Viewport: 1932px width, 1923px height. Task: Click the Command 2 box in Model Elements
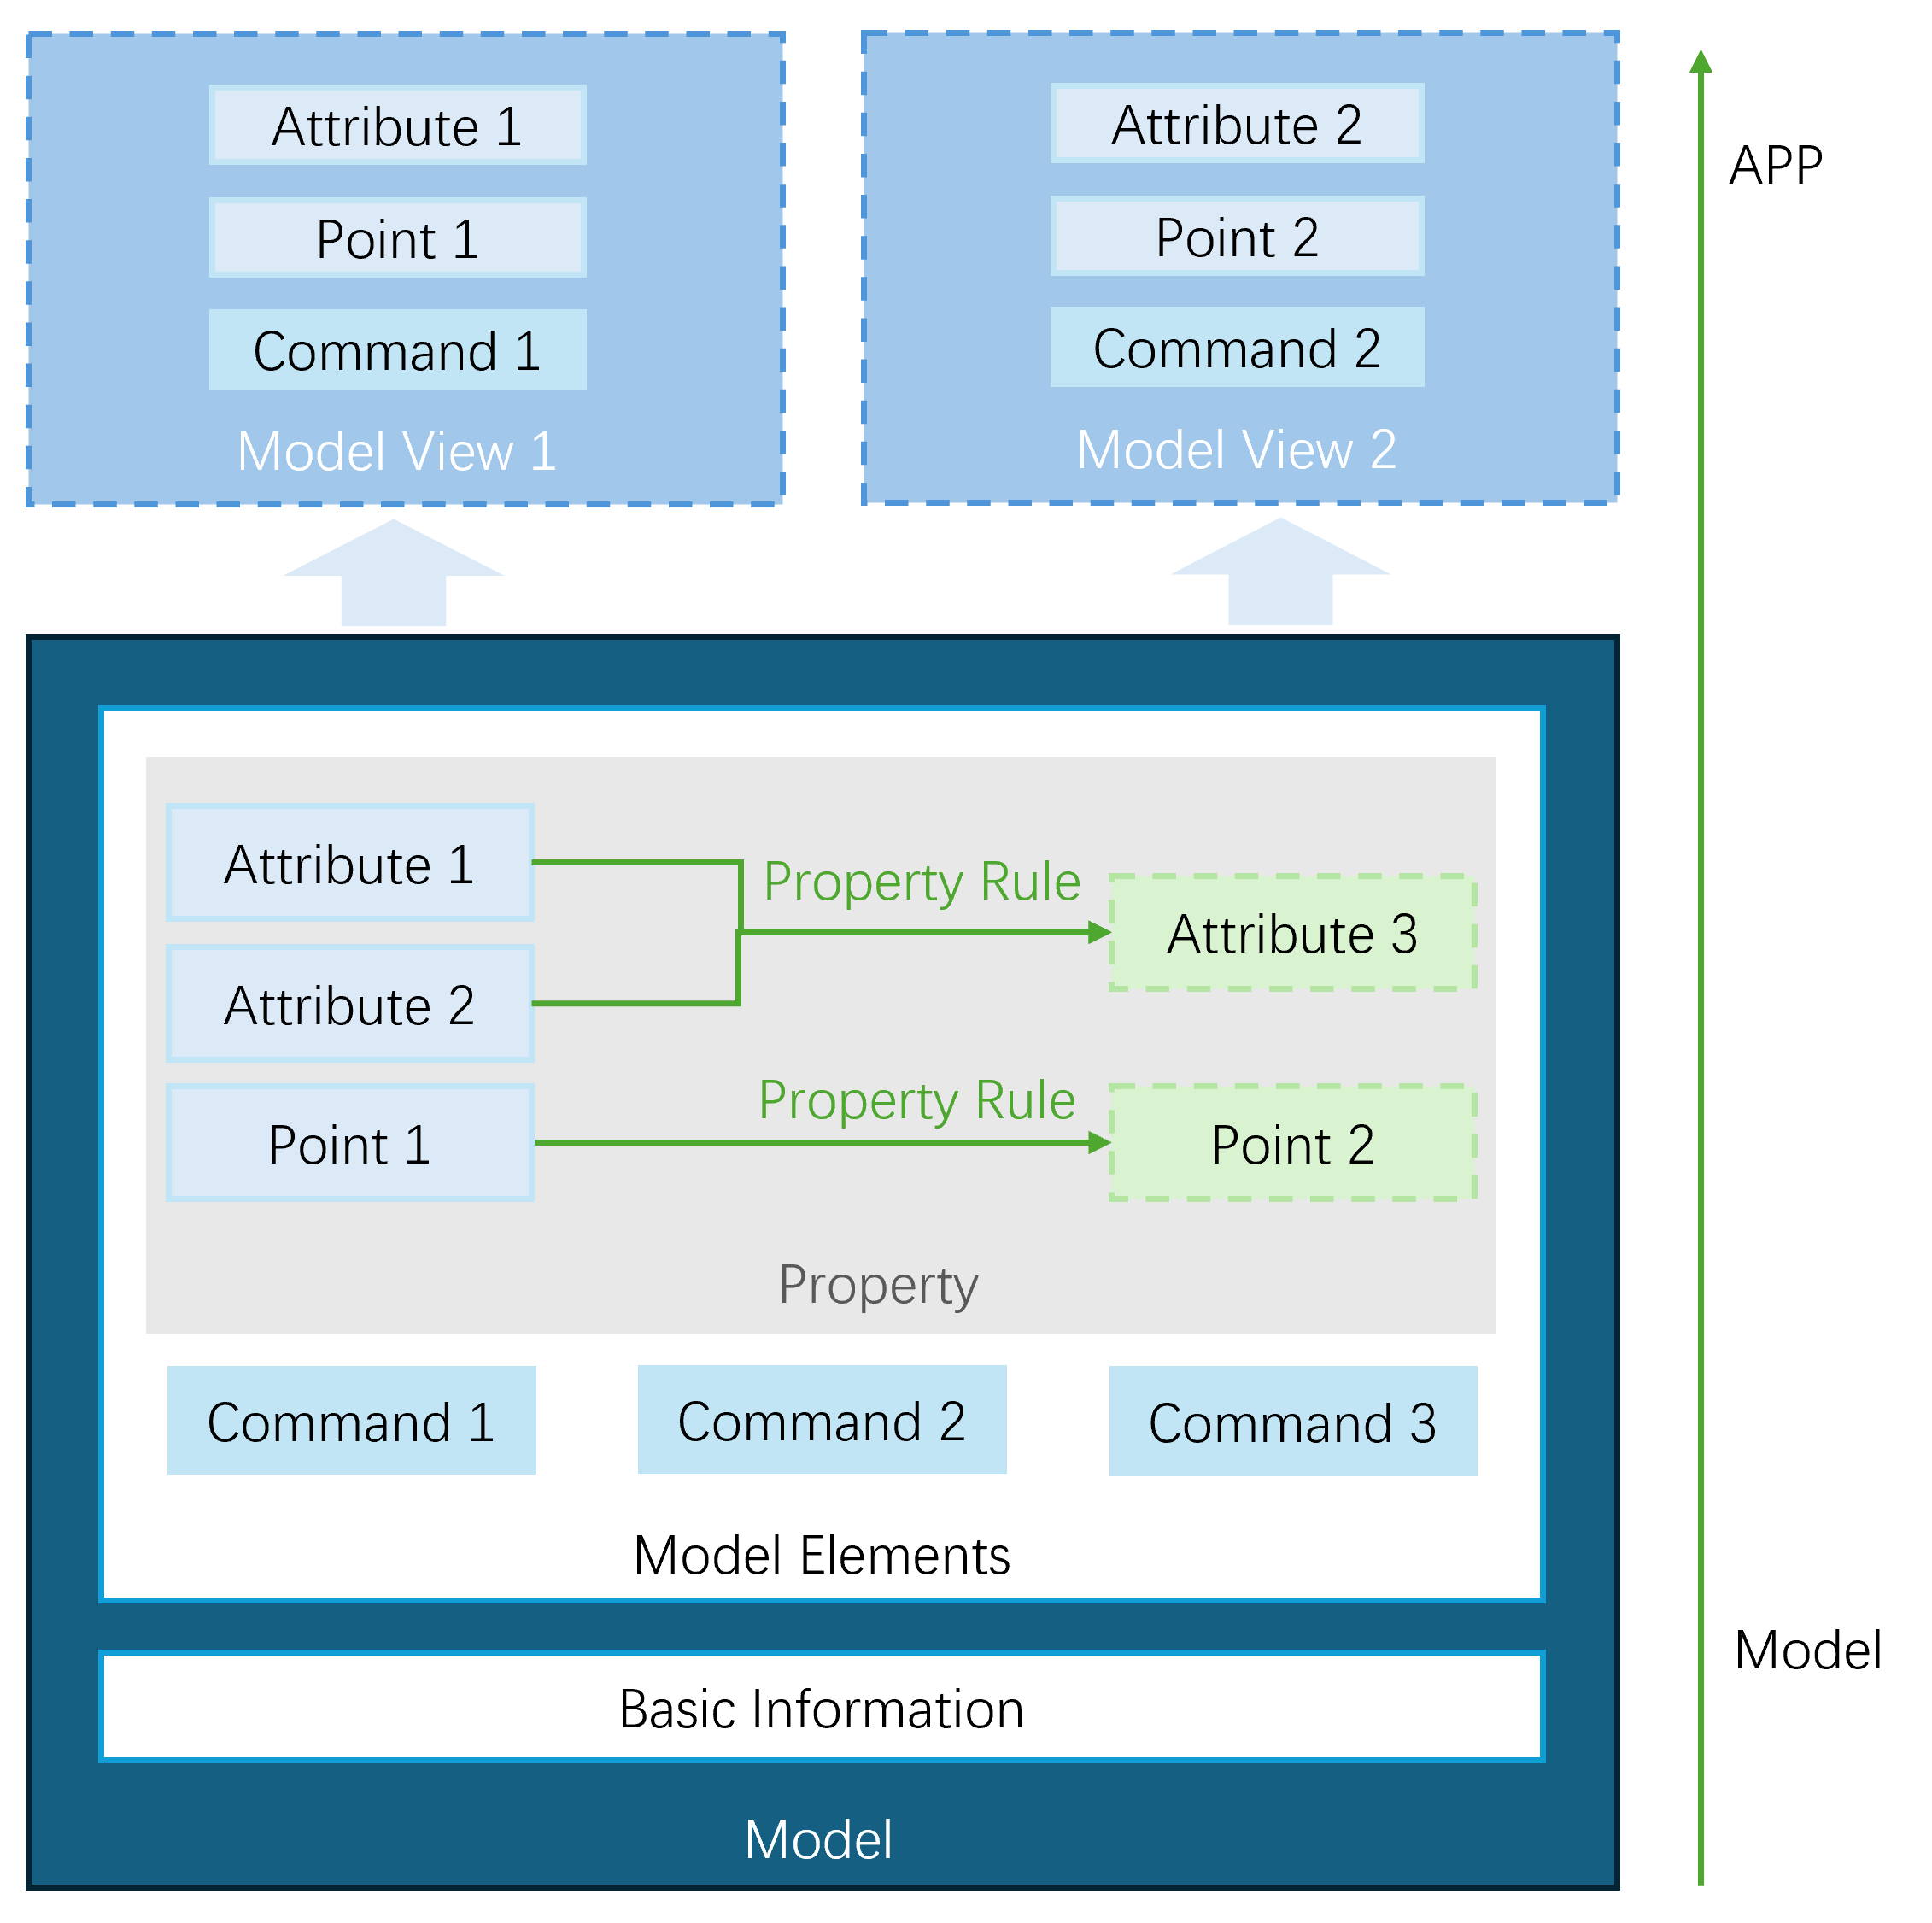pyautogui.click(x=822, y=1420)
